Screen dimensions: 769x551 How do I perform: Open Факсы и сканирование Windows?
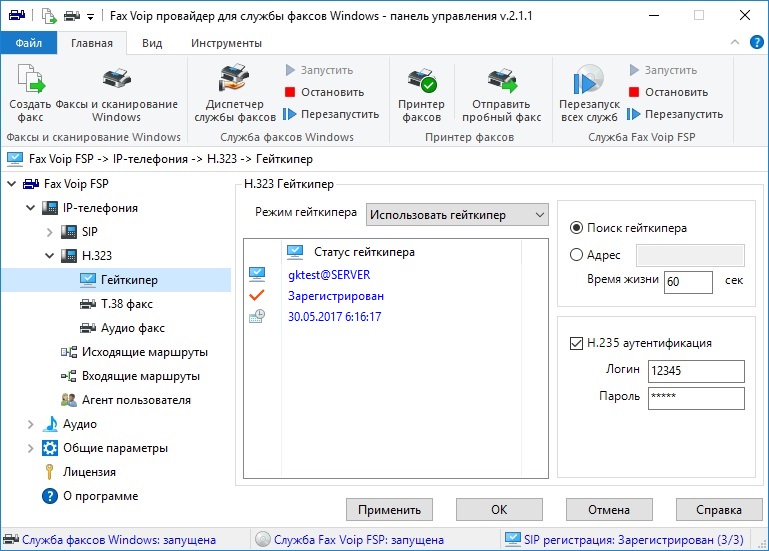pos(116,93)
